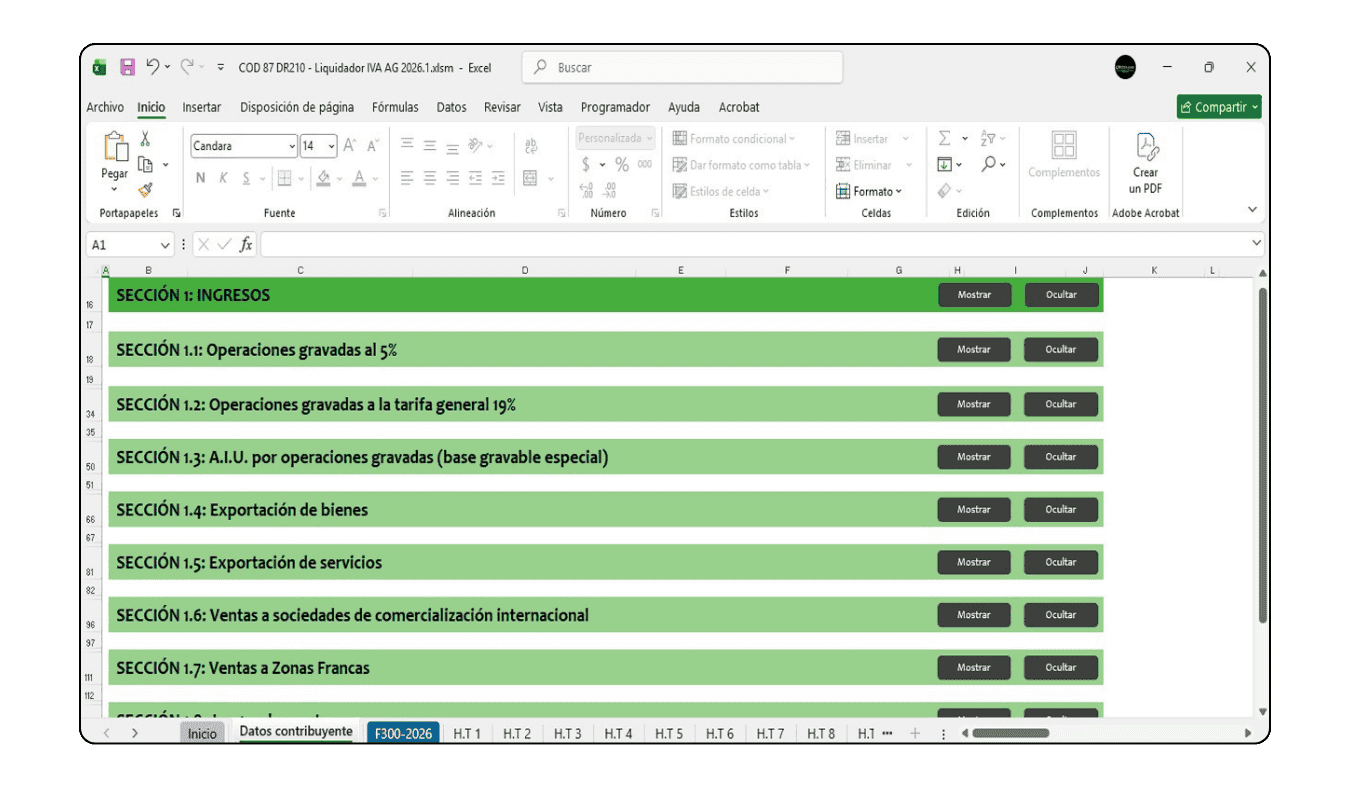Open the Fórmulas ribbon tab
This screenshot has width=1350, height=788.
(395, 108)
